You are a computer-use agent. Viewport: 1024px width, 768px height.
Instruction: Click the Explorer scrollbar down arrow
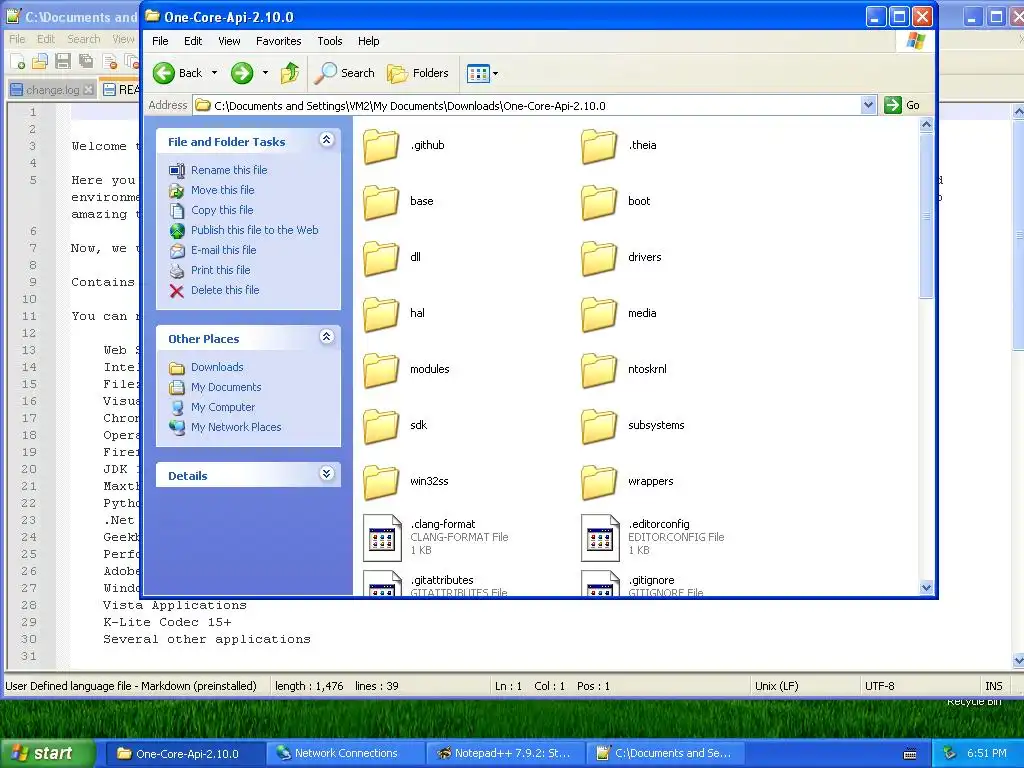[926, 588]
